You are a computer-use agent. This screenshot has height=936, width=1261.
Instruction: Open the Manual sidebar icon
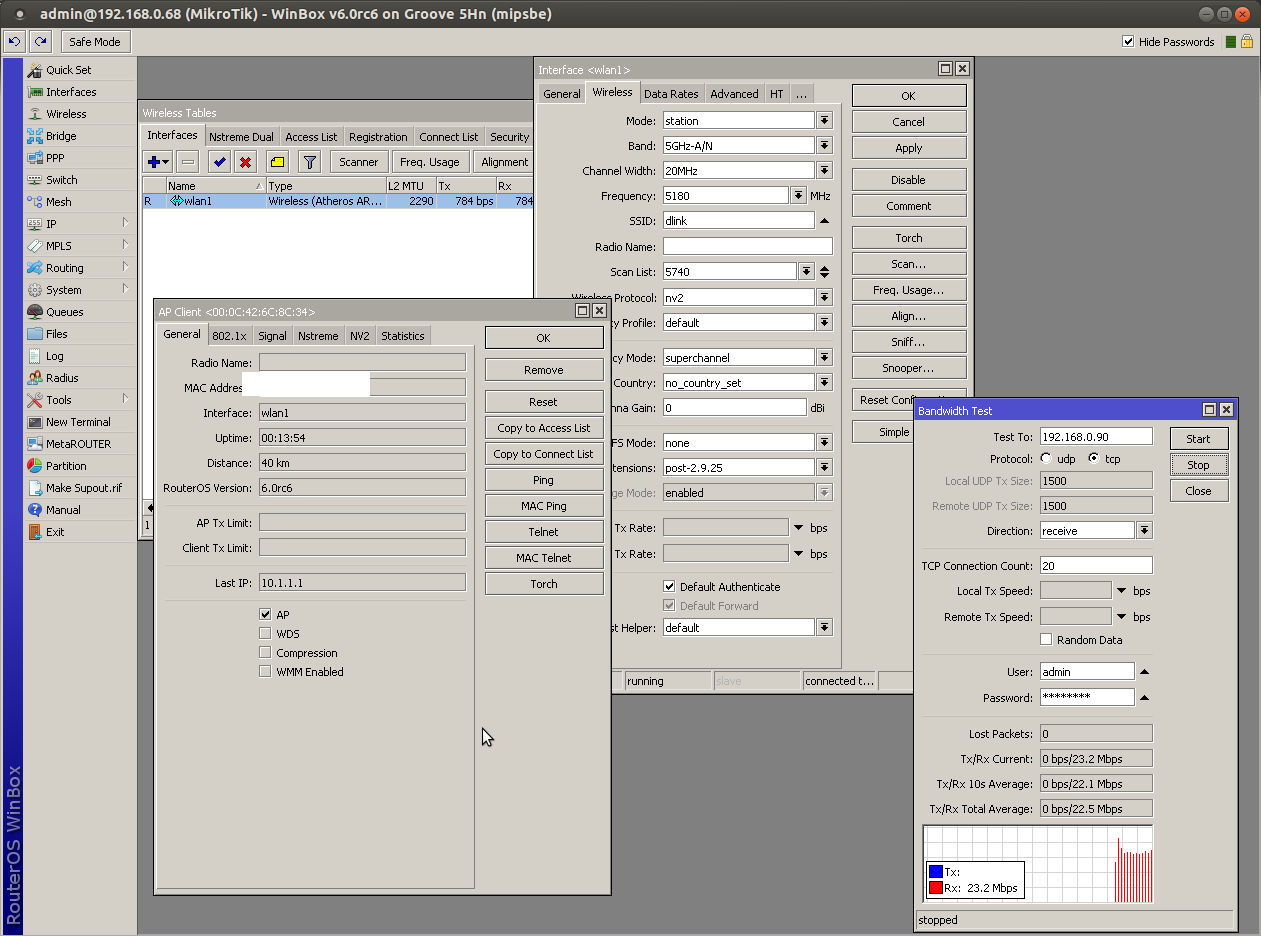[35, 510]
